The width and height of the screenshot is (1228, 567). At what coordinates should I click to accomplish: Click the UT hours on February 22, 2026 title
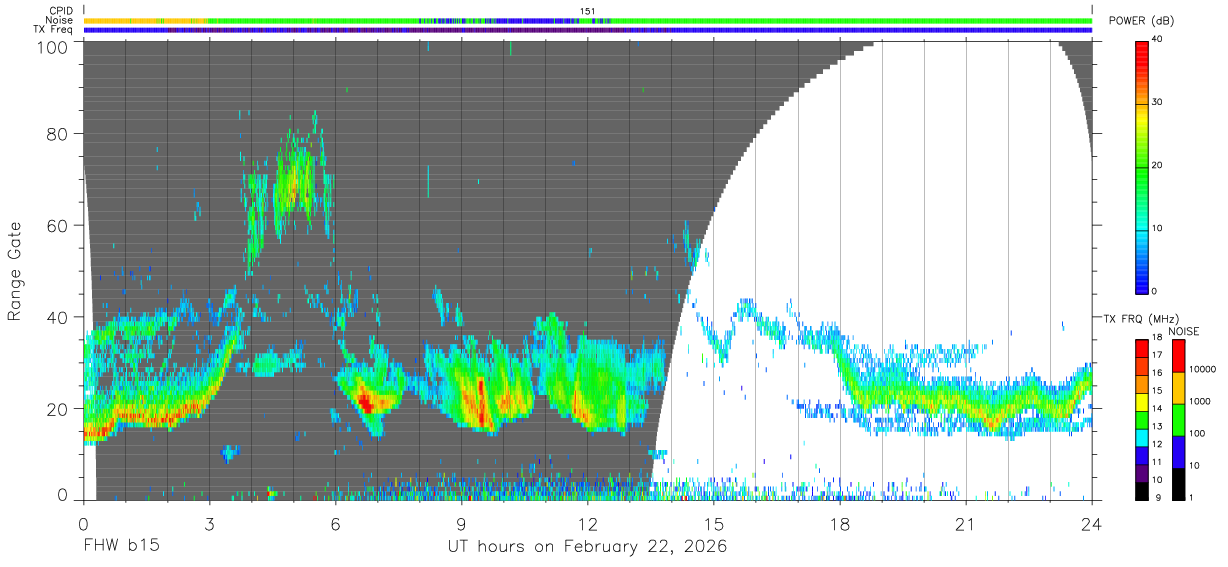[x=588, y=547]
